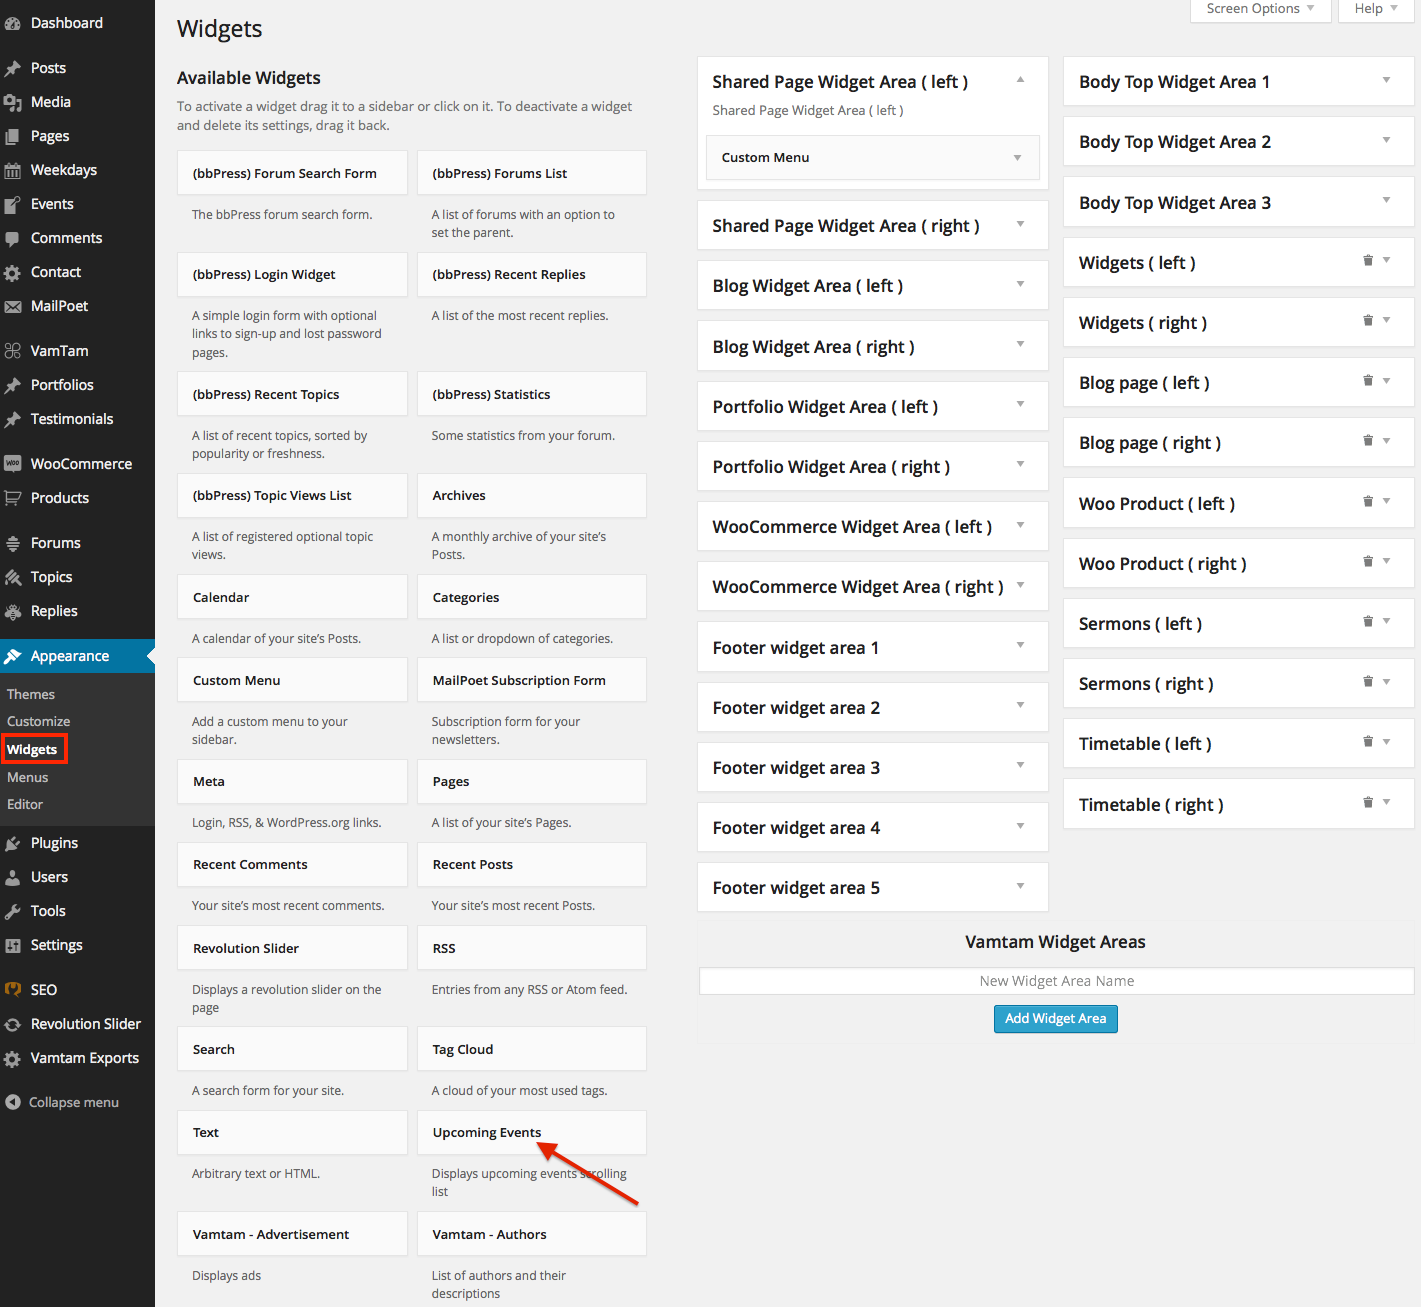Click the Media library icon

(13, 102)
